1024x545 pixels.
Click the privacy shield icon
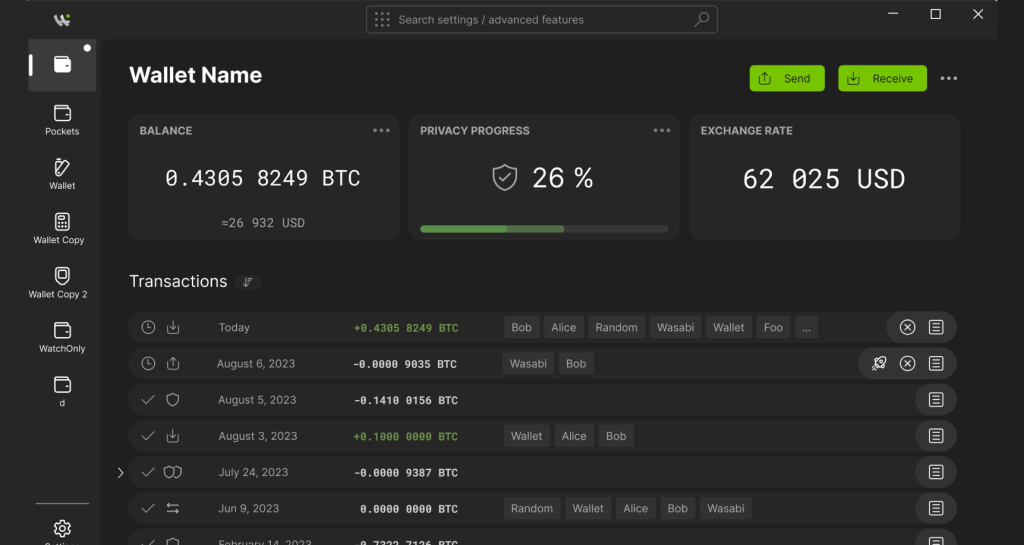click(x=505, y=178)
